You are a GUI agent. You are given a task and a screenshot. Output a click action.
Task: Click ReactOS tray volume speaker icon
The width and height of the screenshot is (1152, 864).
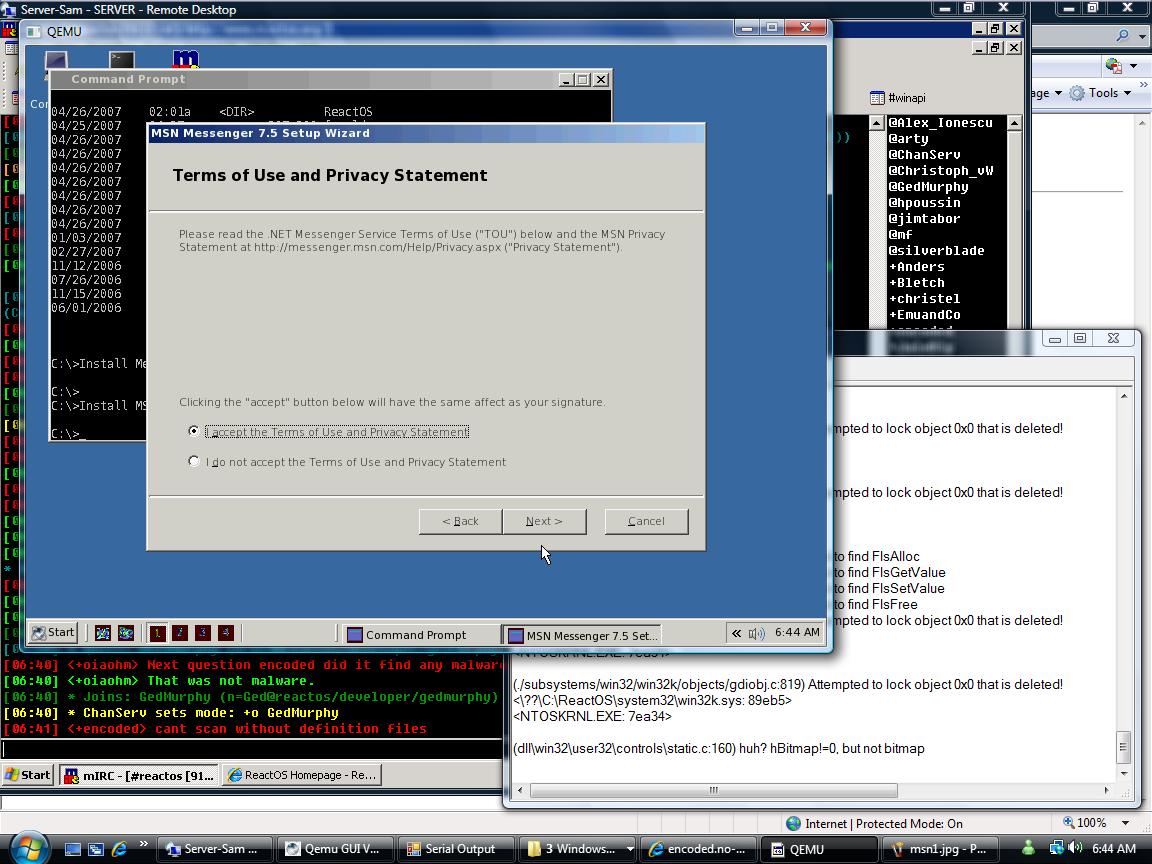pos(756,633)
